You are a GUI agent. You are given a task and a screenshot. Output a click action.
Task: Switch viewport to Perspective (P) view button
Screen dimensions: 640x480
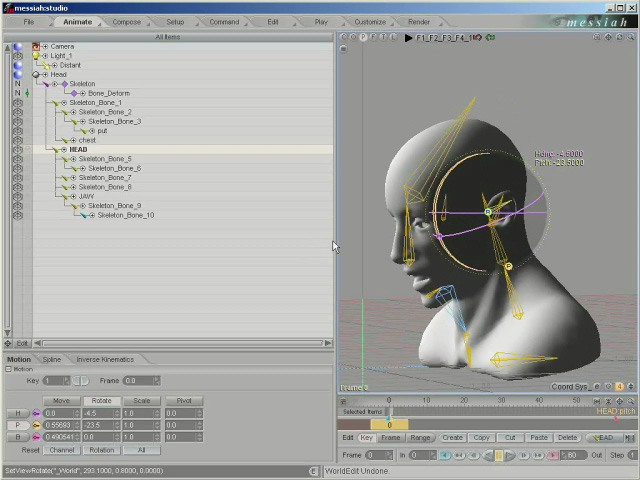pyautogui.click(x=363, y=37)
